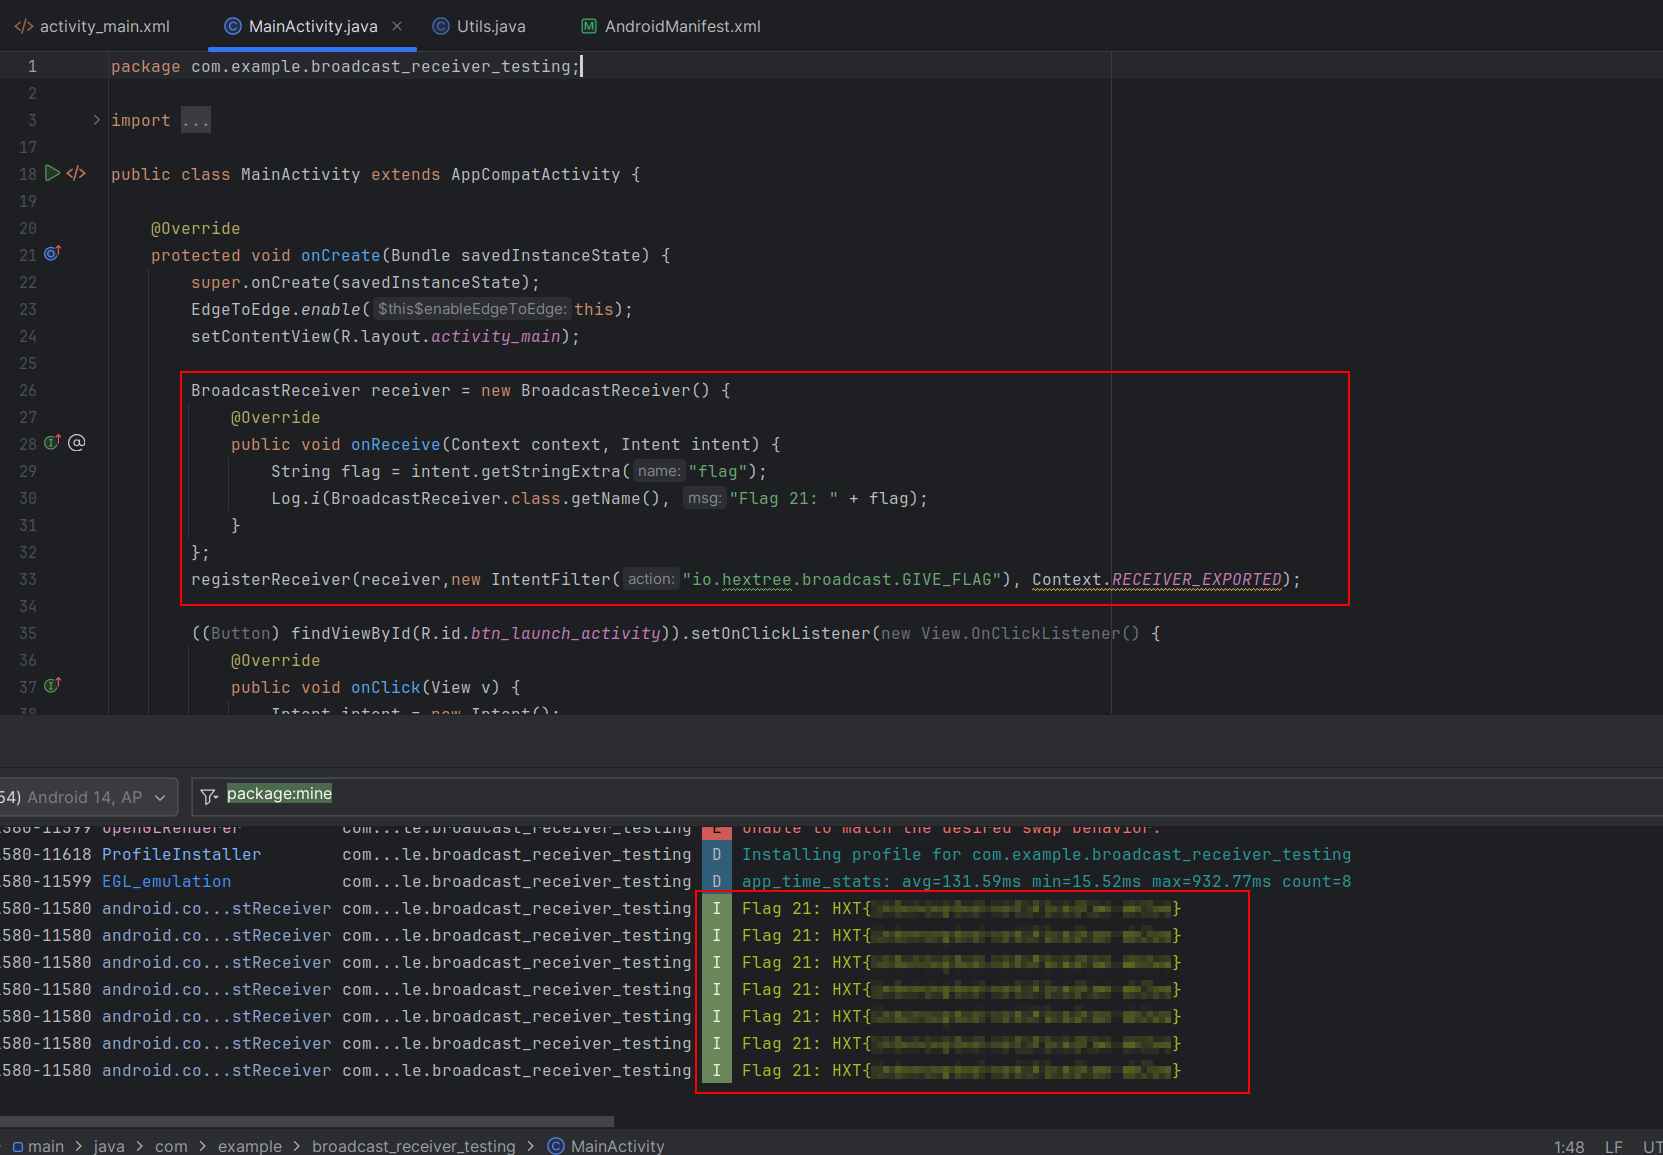1663x1155 pixels.
Task: Click the activity_main layout reference
Action: [x=495, y=337]
